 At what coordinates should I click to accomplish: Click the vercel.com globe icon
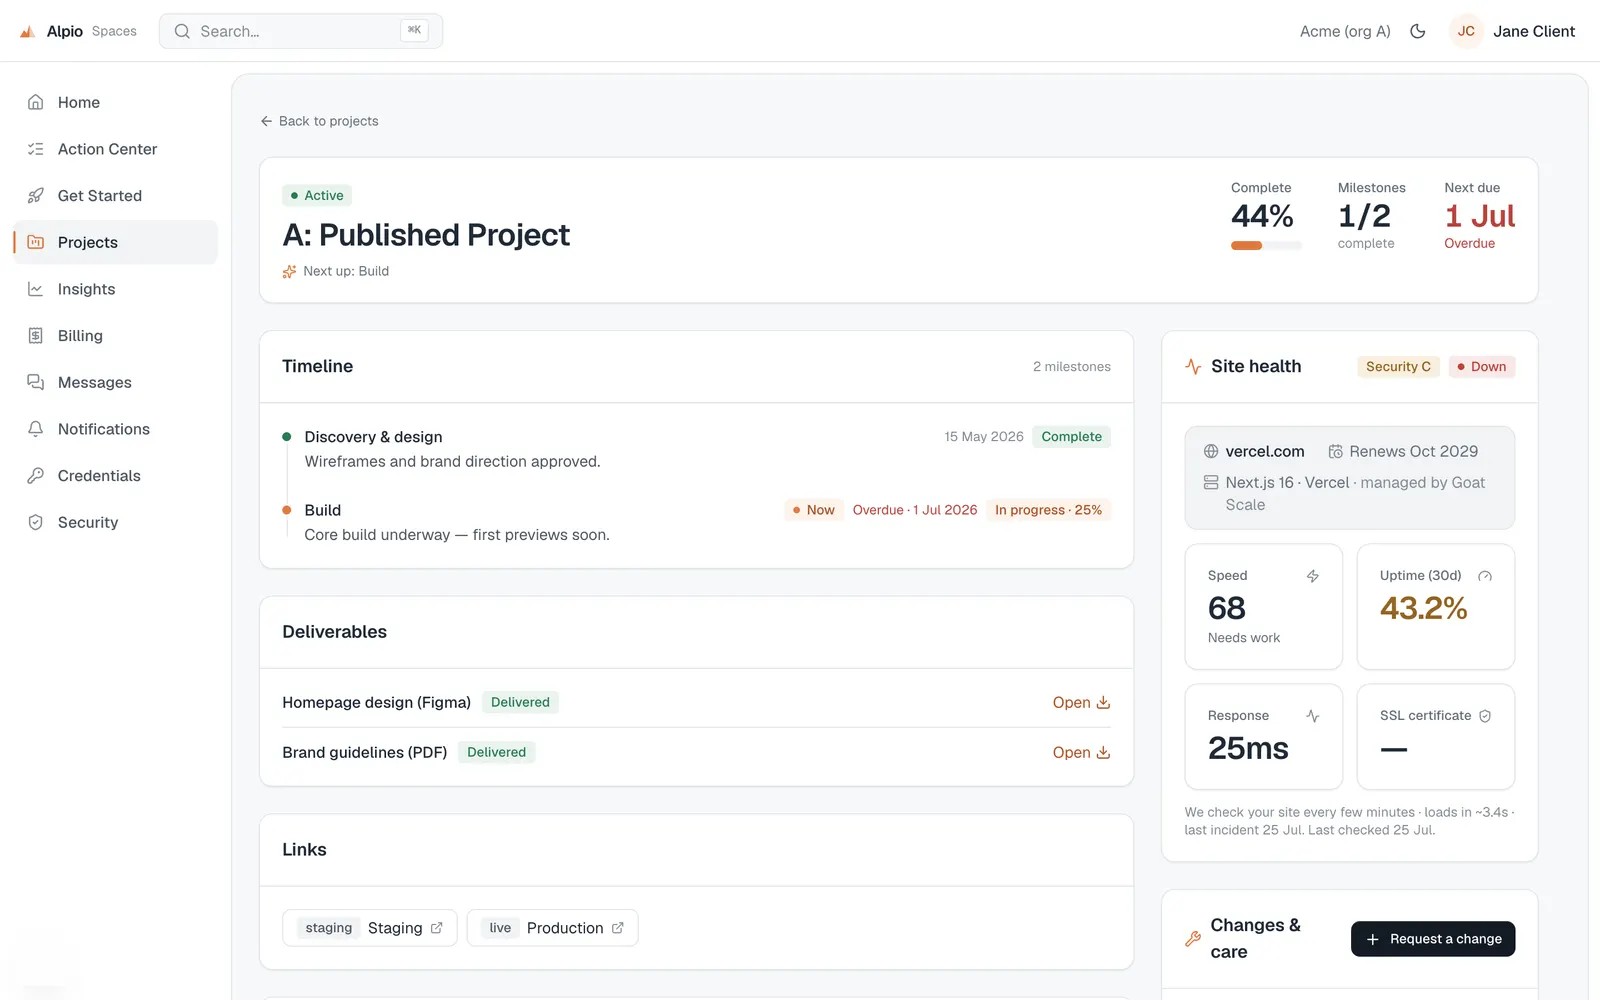pos(1211,451)
